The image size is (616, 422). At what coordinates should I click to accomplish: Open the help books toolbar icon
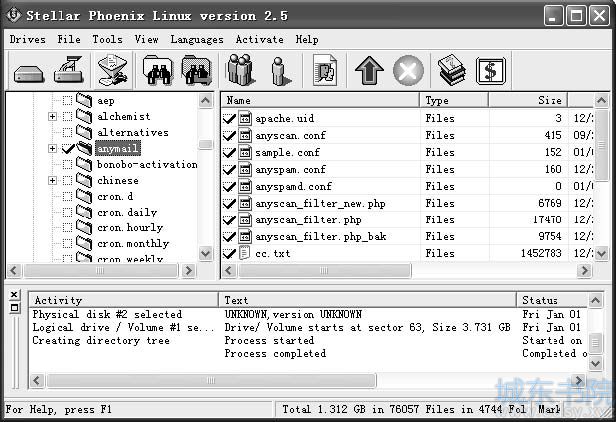pyautogui.click(x=452, y=70)
